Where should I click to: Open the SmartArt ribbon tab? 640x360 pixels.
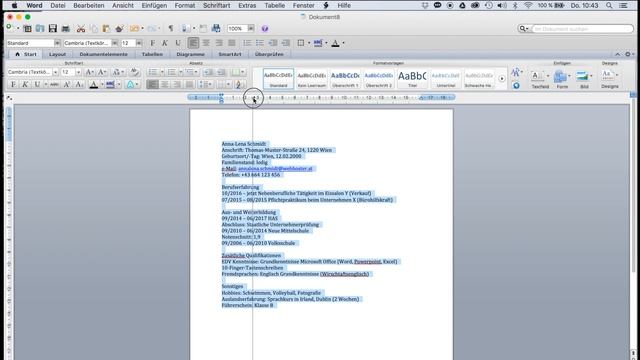(x=230, y=54)
